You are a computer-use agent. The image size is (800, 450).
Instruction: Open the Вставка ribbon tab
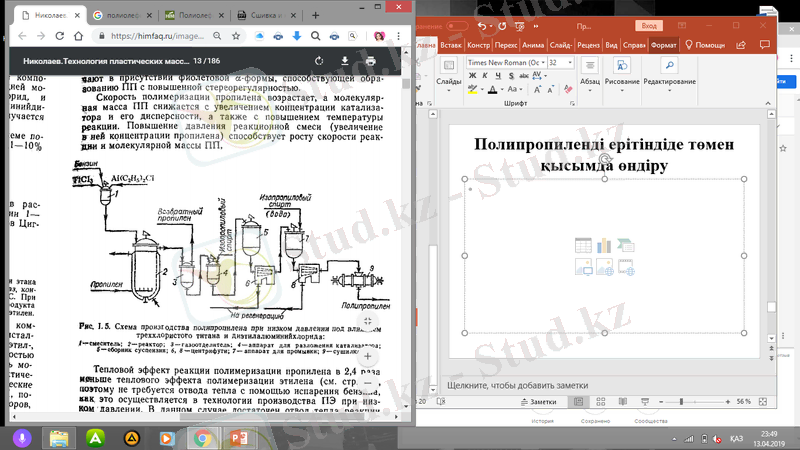pos(451,45)
